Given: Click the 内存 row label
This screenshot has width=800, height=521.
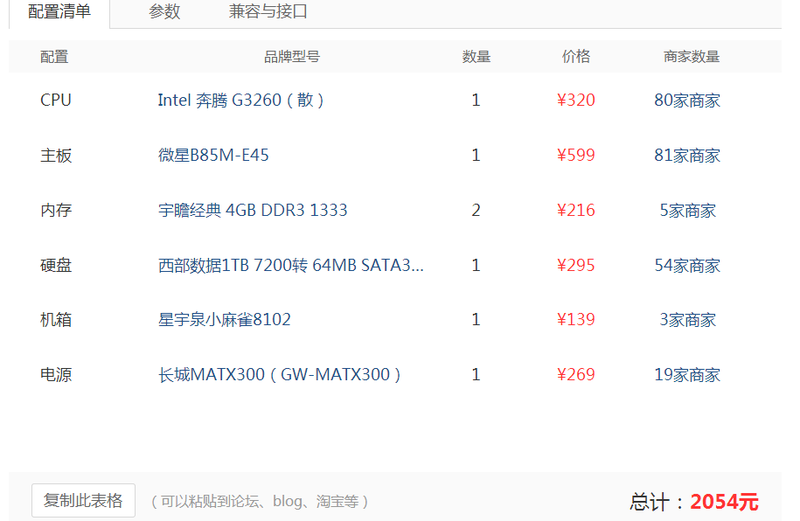Looking at the screenshot, I should point(56,210).
